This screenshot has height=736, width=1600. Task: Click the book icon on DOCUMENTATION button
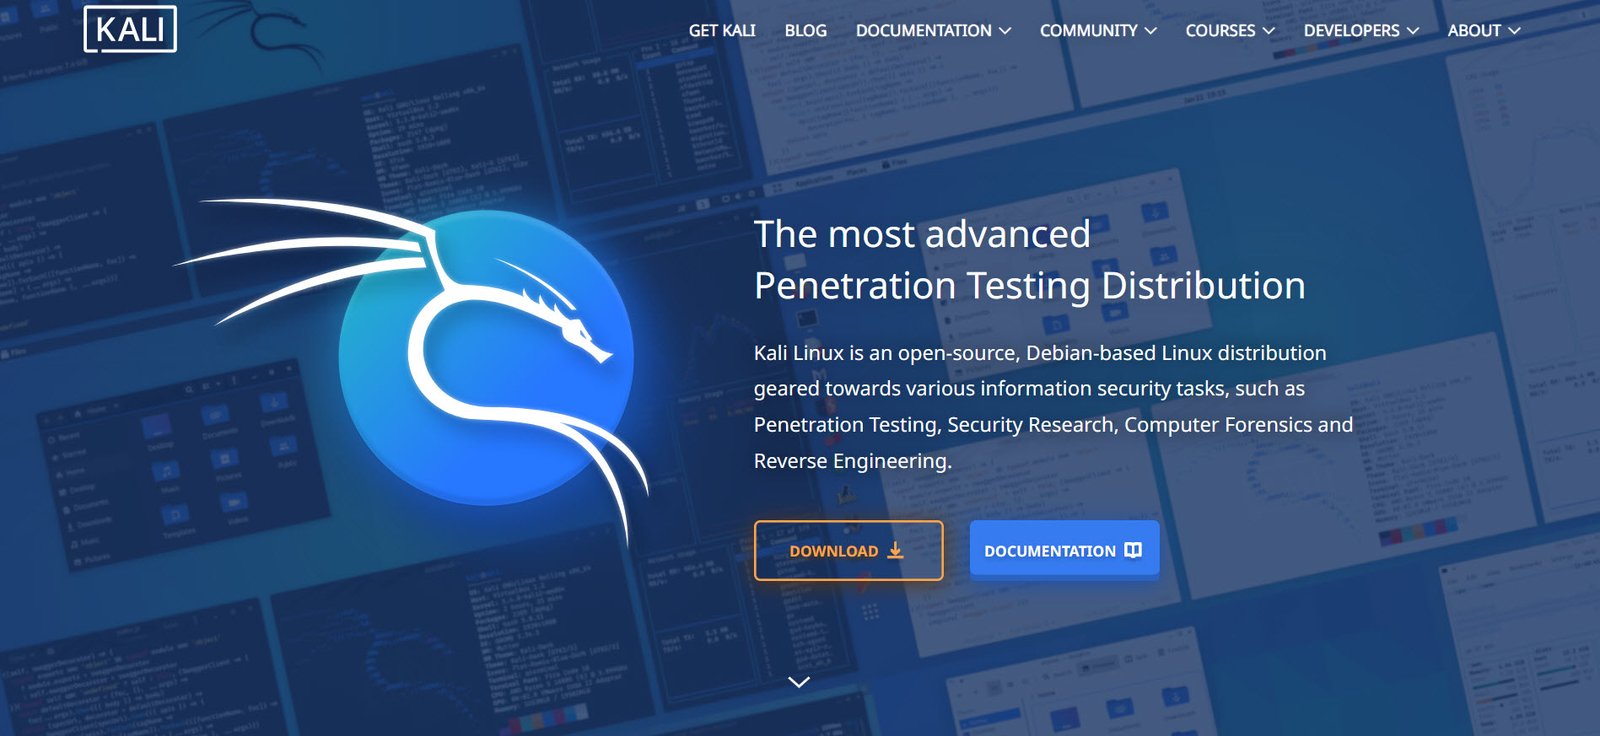pyautogui.click(x=1133, y=550)
